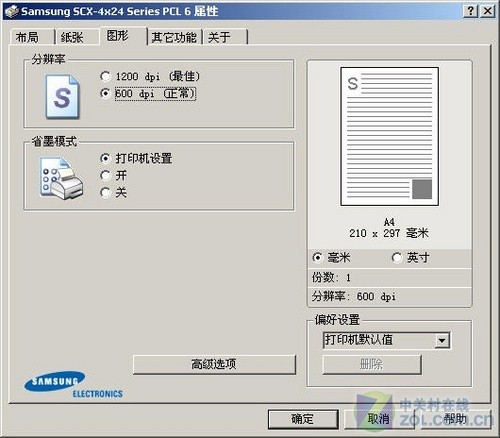Click the resolution document S icon
This screenshot has width=500, height=438.
pyautogui.click(x=63, y=97)
